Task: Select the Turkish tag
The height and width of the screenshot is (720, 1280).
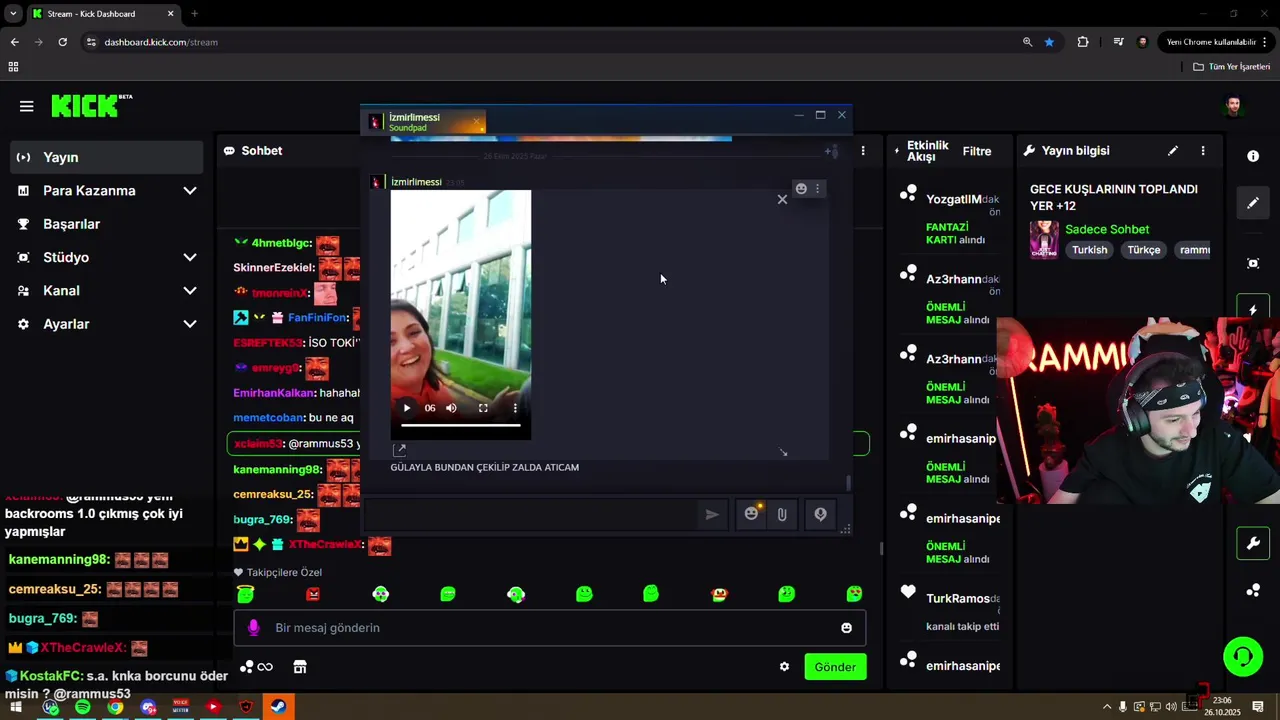Action: pyautogui.click(x=1090, y=250)
